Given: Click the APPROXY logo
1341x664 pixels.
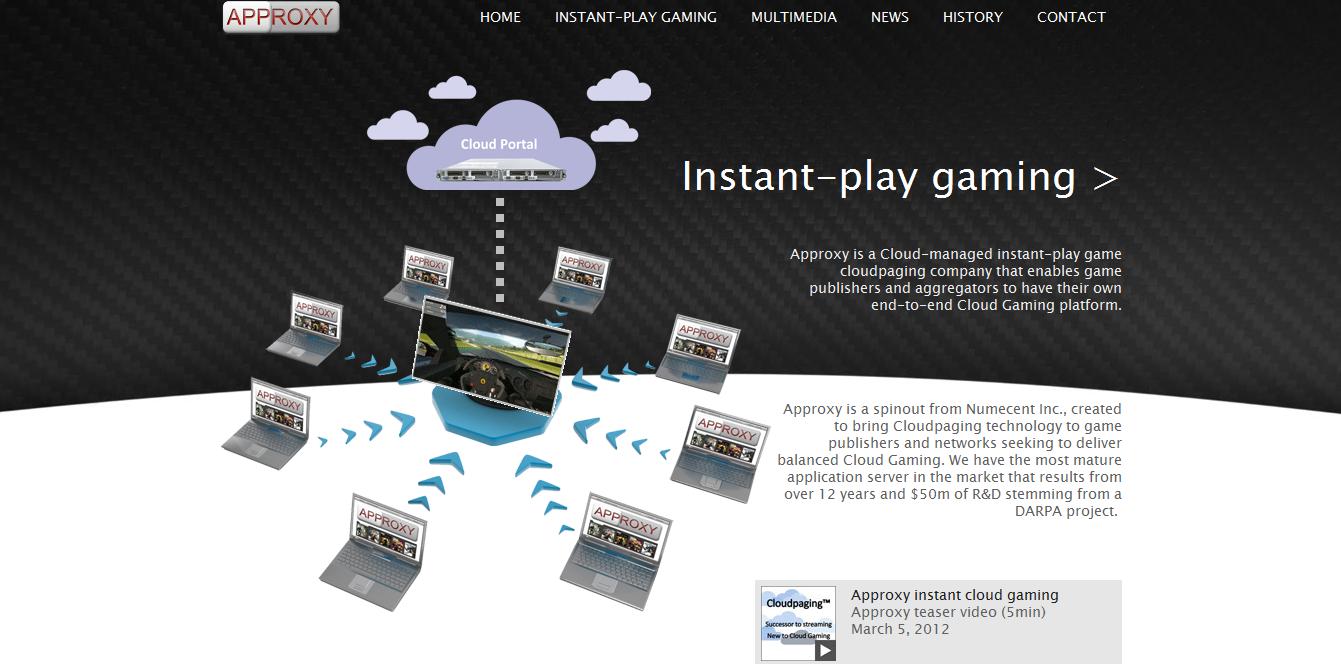Looking at the screenshot, I should [x=281, y=17].
